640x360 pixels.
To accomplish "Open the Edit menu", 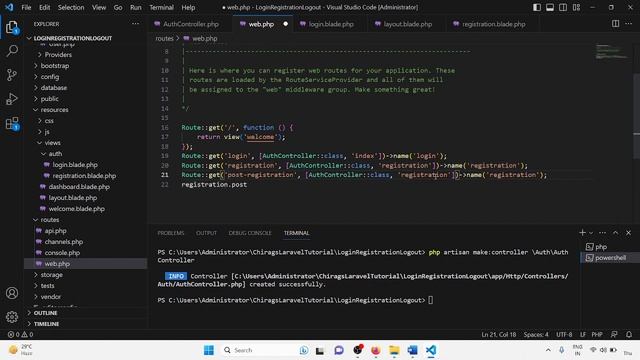I will click(44, 7).
